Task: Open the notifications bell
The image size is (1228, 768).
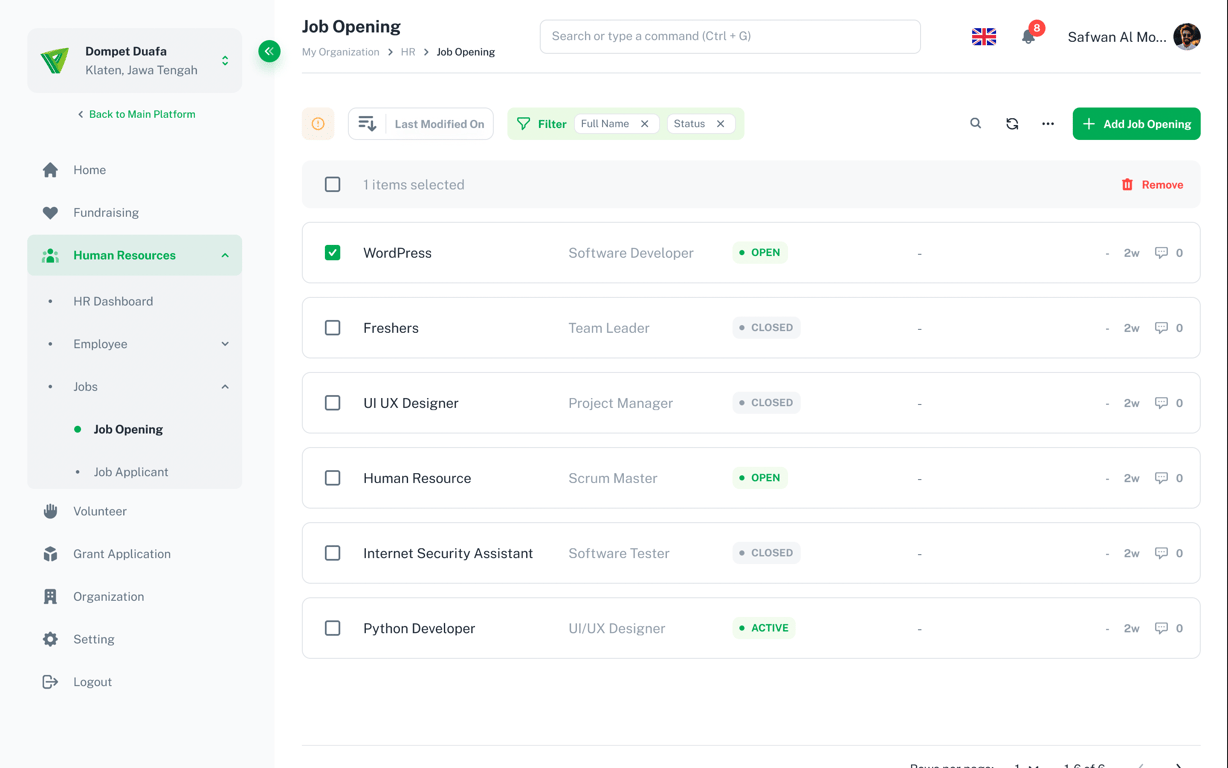Action: tap(1028, 37)
